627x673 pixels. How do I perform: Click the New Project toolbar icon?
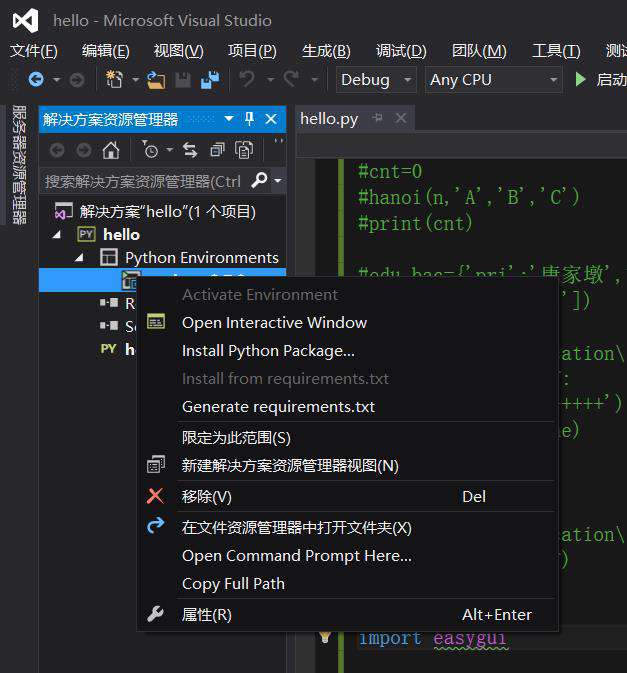114,79
